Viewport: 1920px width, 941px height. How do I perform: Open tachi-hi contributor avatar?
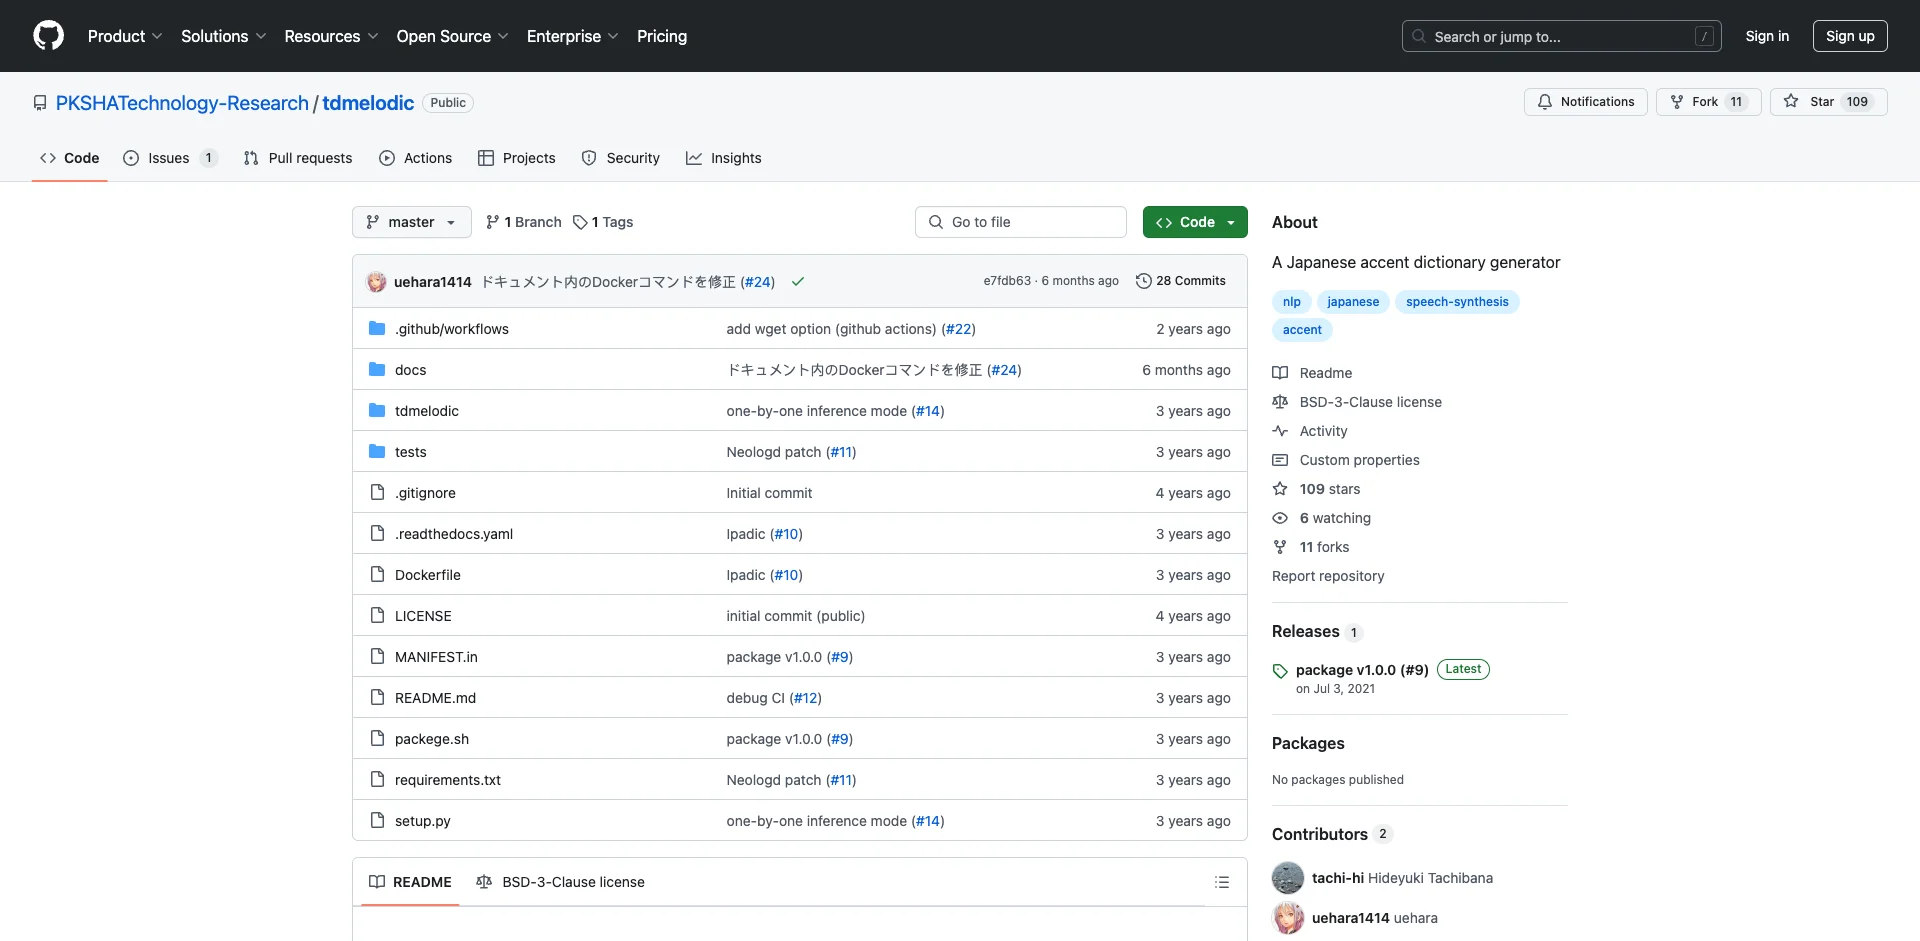coord(1288,878)
